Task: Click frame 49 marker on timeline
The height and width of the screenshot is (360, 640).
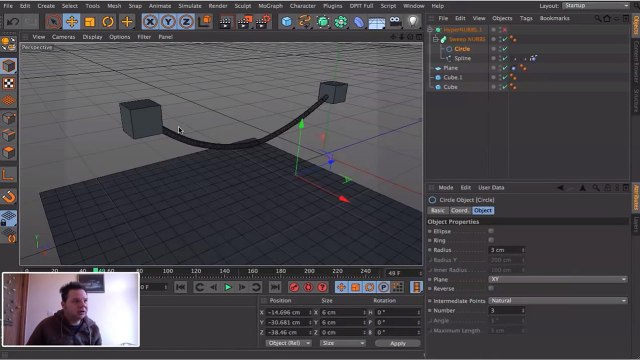Action: tap(96, 270)
